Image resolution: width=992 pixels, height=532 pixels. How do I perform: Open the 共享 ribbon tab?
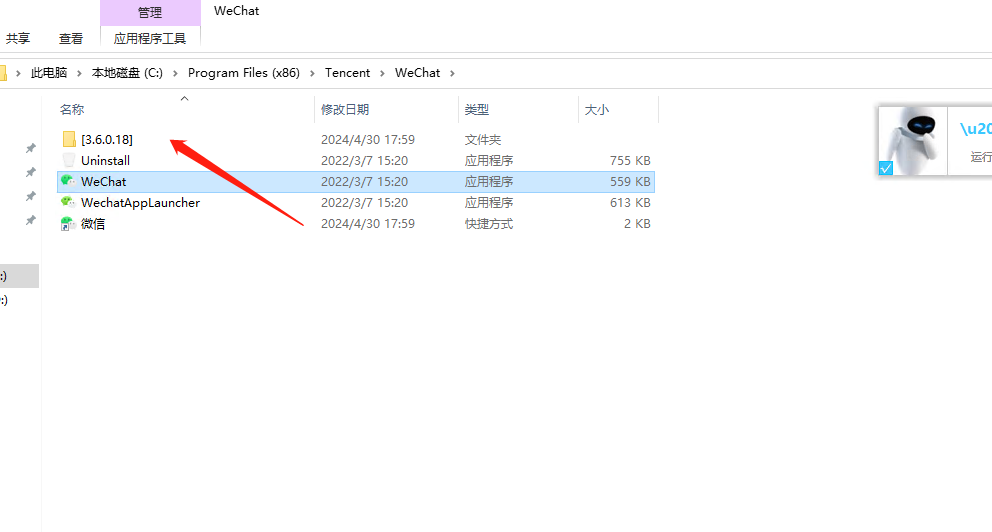point(18,38)
